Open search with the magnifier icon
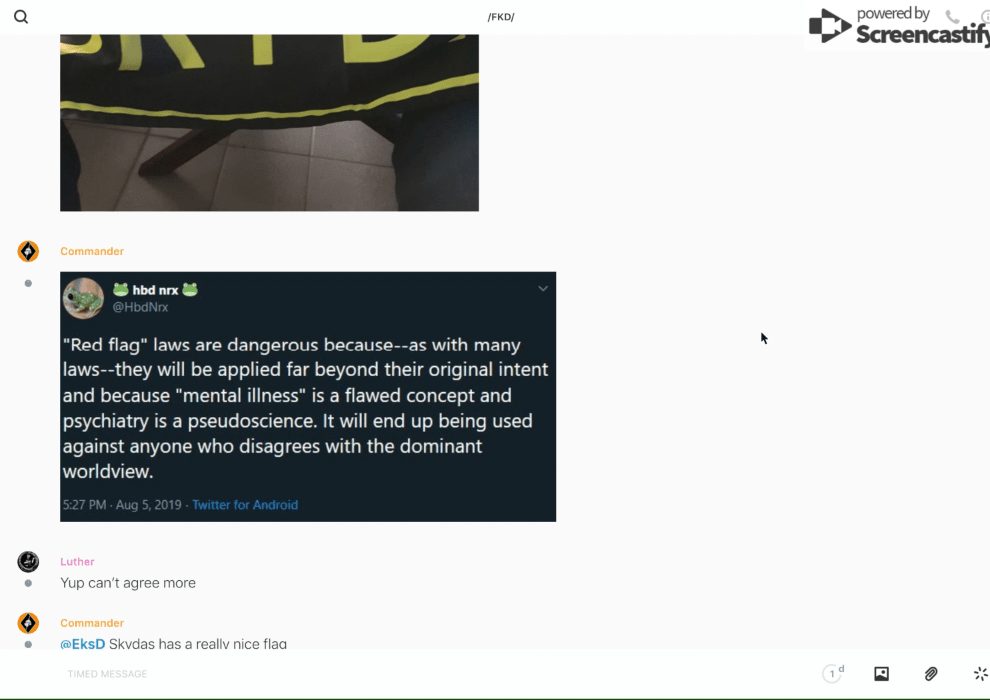Image resolution: width=990 pixels, height=700 pixels. (x=21, y=17)
